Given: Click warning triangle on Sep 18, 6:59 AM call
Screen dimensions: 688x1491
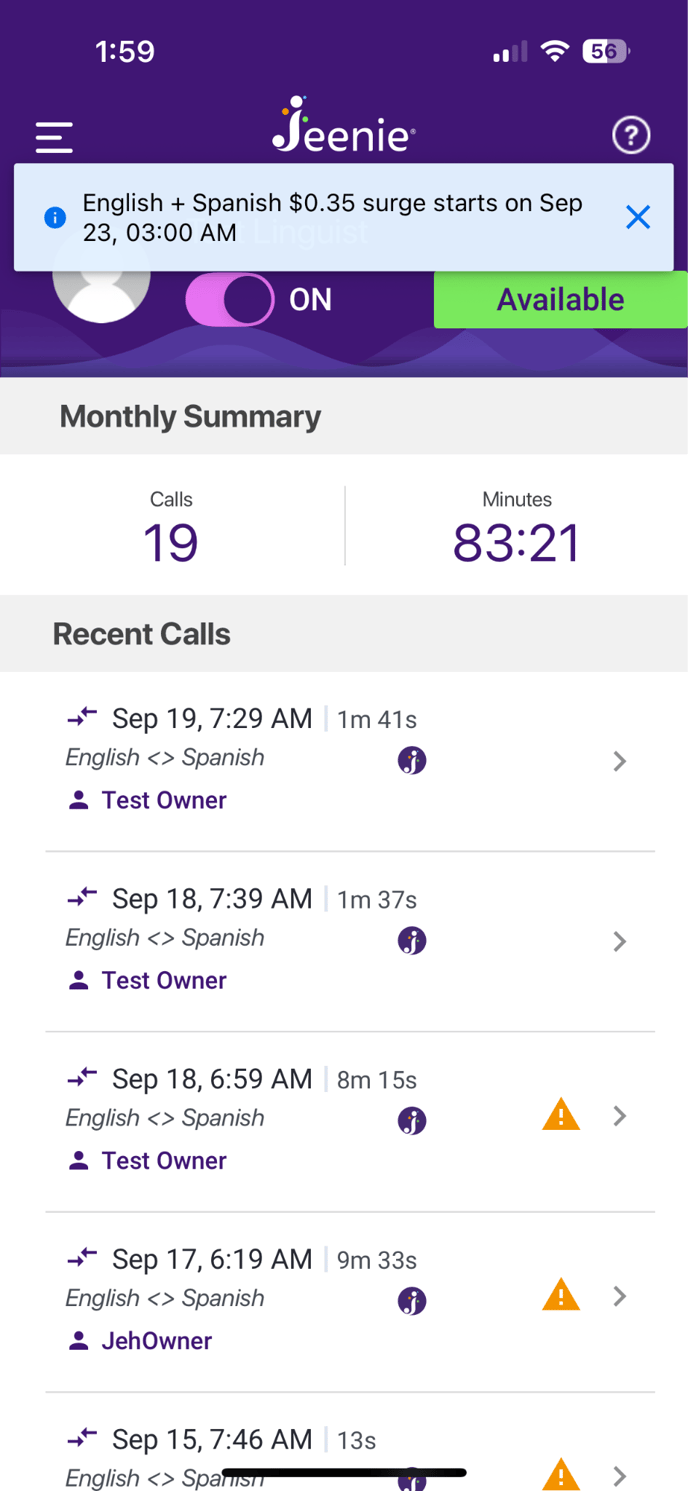Looking at the screenshot, I should coord(561,1114).
